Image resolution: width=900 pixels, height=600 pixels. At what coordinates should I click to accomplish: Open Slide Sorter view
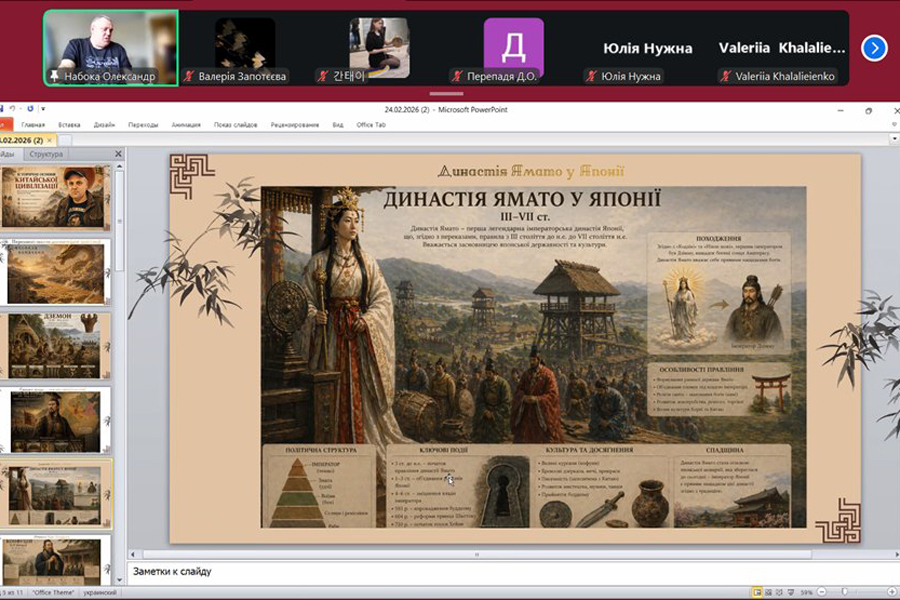click(x=769, y=593)
